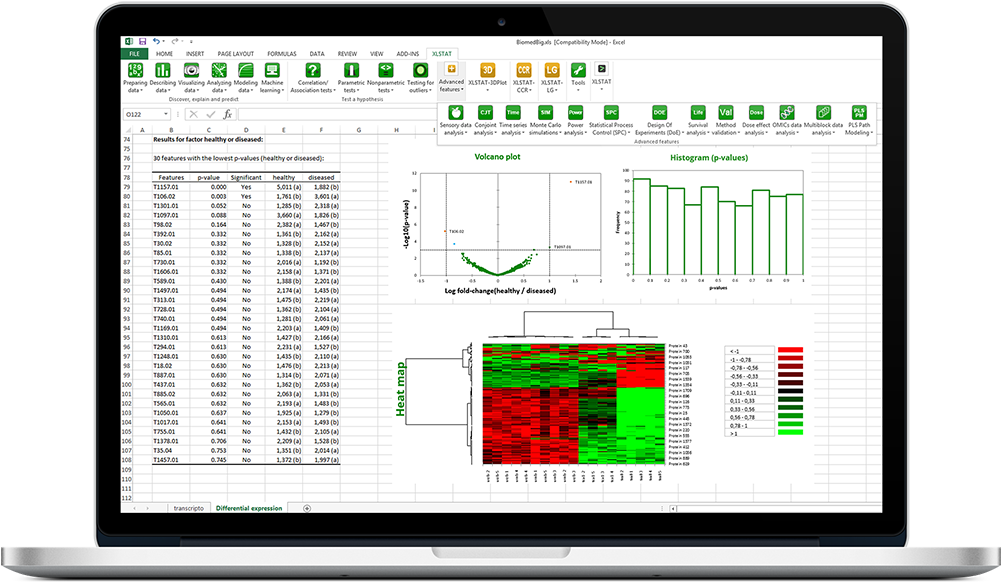Open the transcripto sheet tab
This screenshot has height=582, width=1001.
tap(189, 508)
